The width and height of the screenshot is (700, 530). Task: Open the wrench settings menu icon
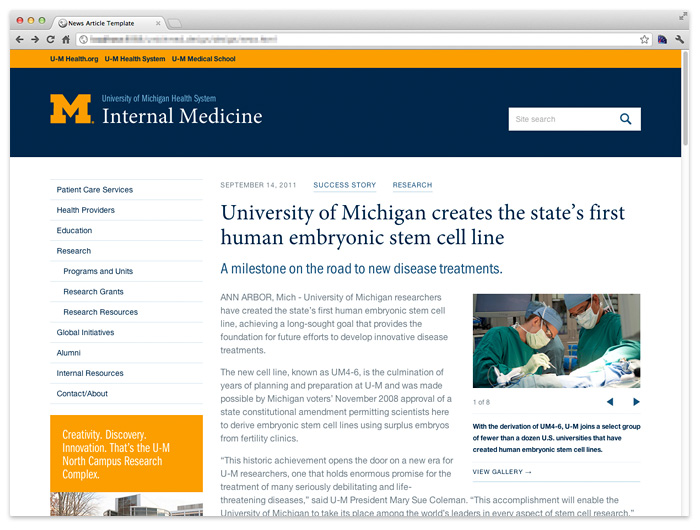(x=679, y=40)
